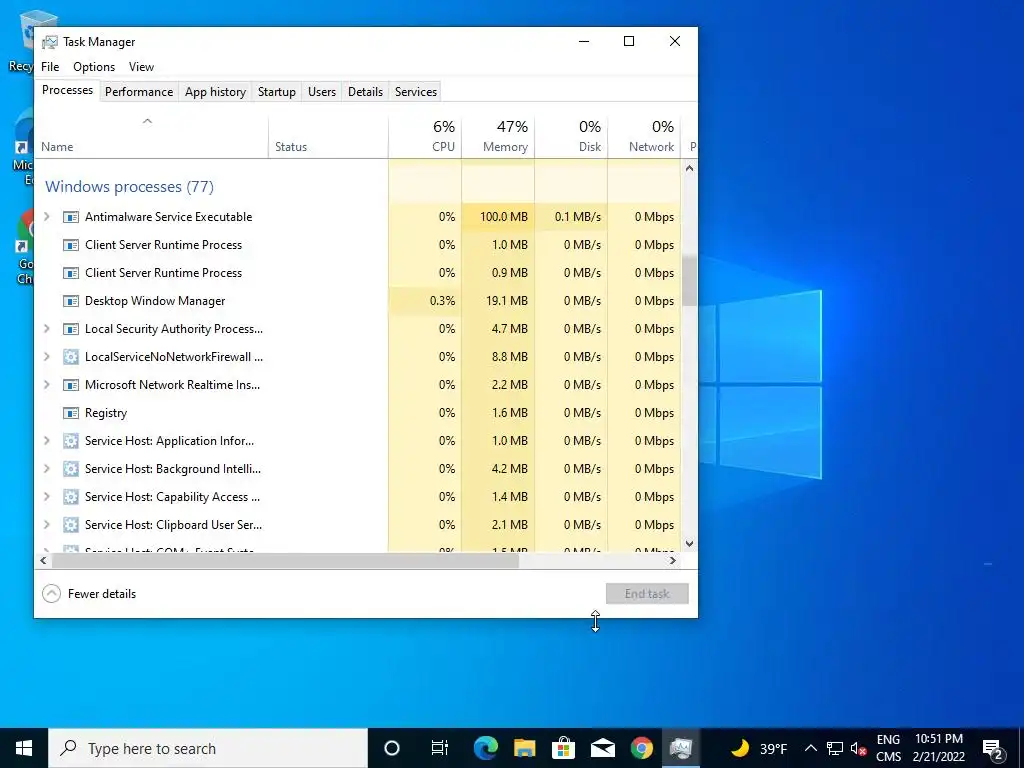Open the Windows Start menu
1024x768 pixels.
coord(24,748)
